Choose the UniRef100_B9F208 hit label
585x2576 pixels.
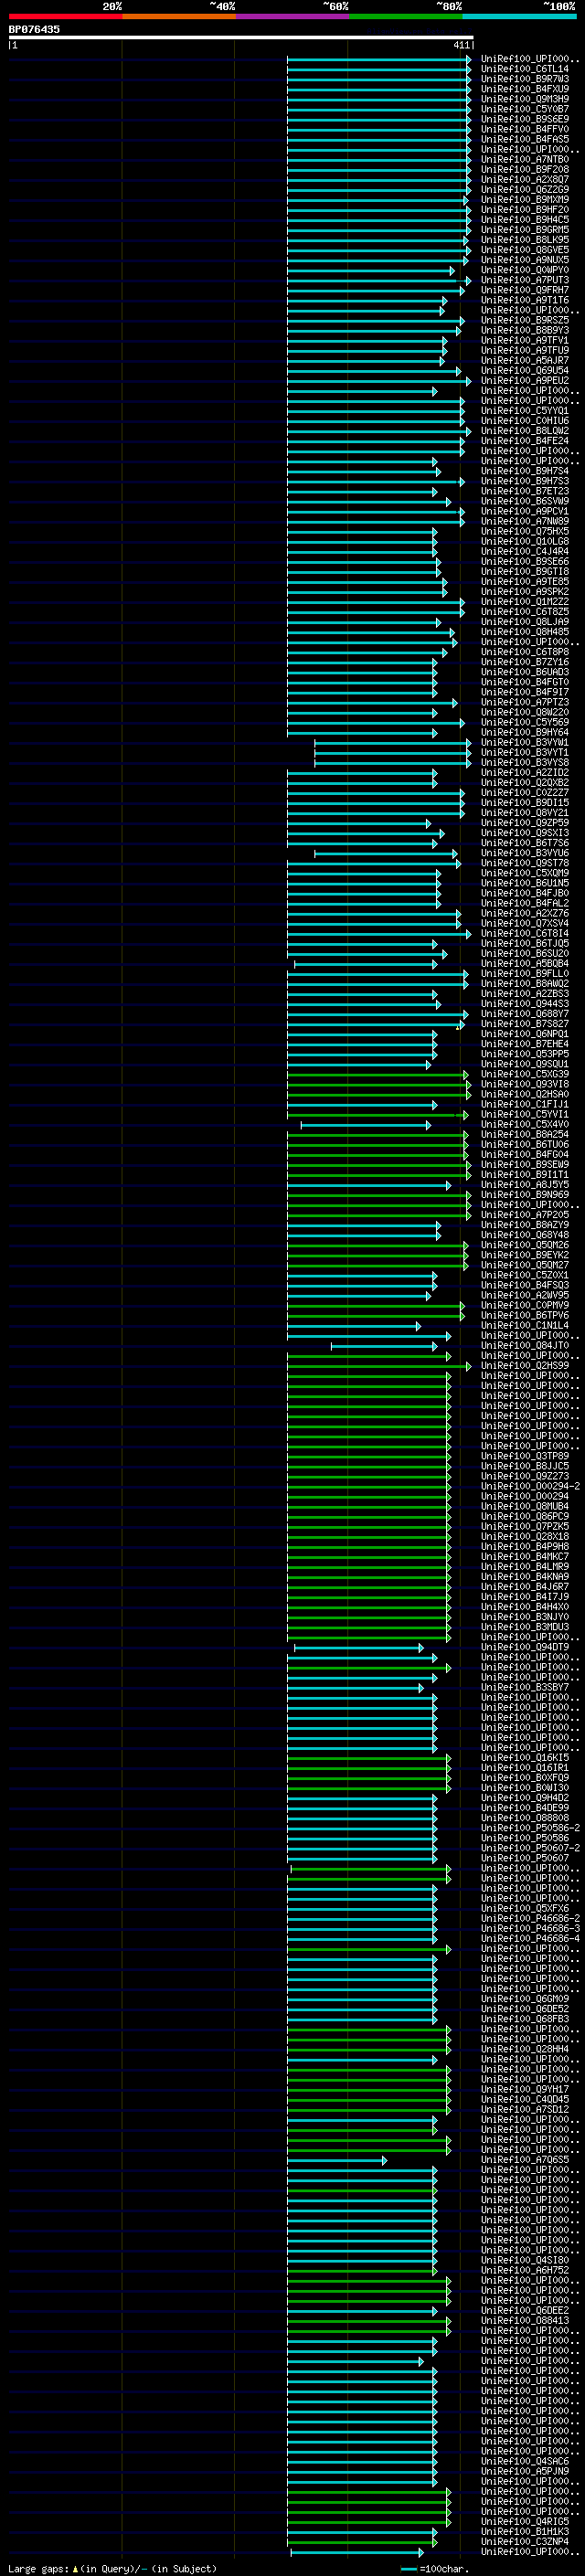524,170
